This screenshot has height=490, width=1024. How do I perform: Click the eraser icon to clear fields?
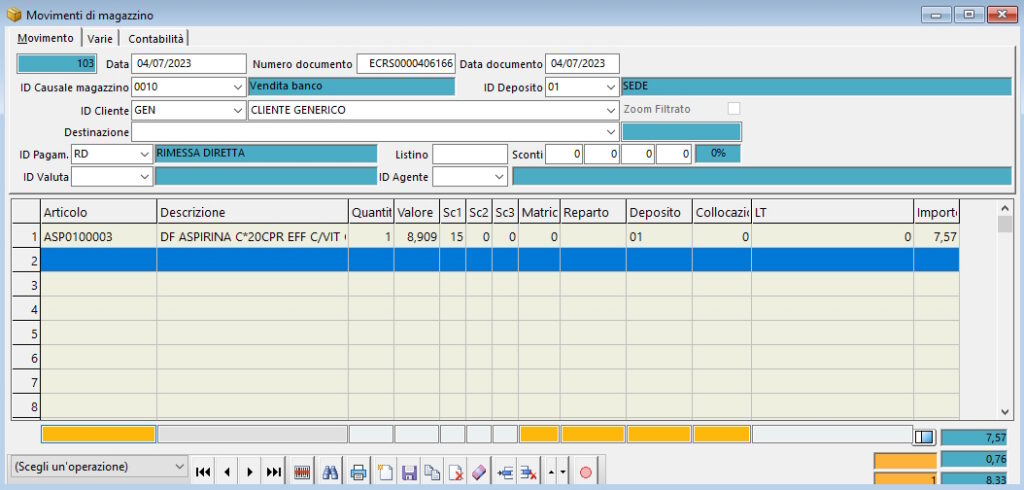[479, 471]
